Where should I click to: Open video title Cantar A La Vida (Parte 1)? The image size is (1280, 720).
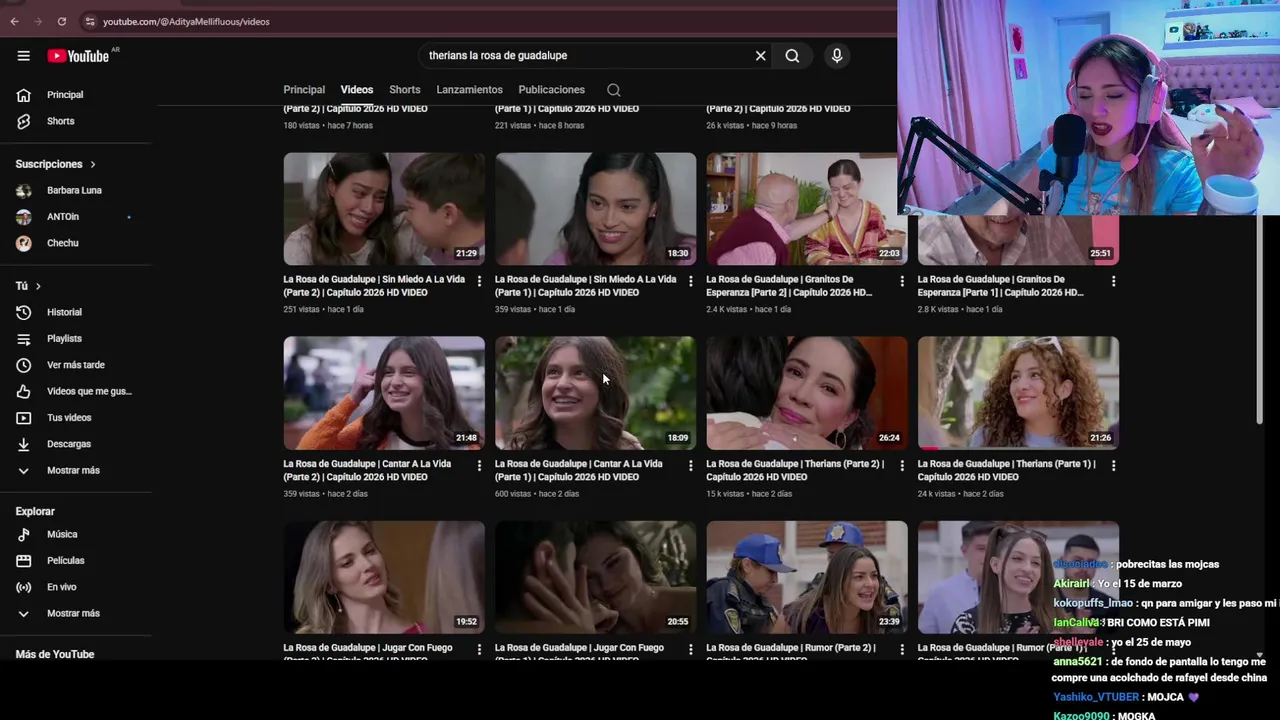(579, 470)
